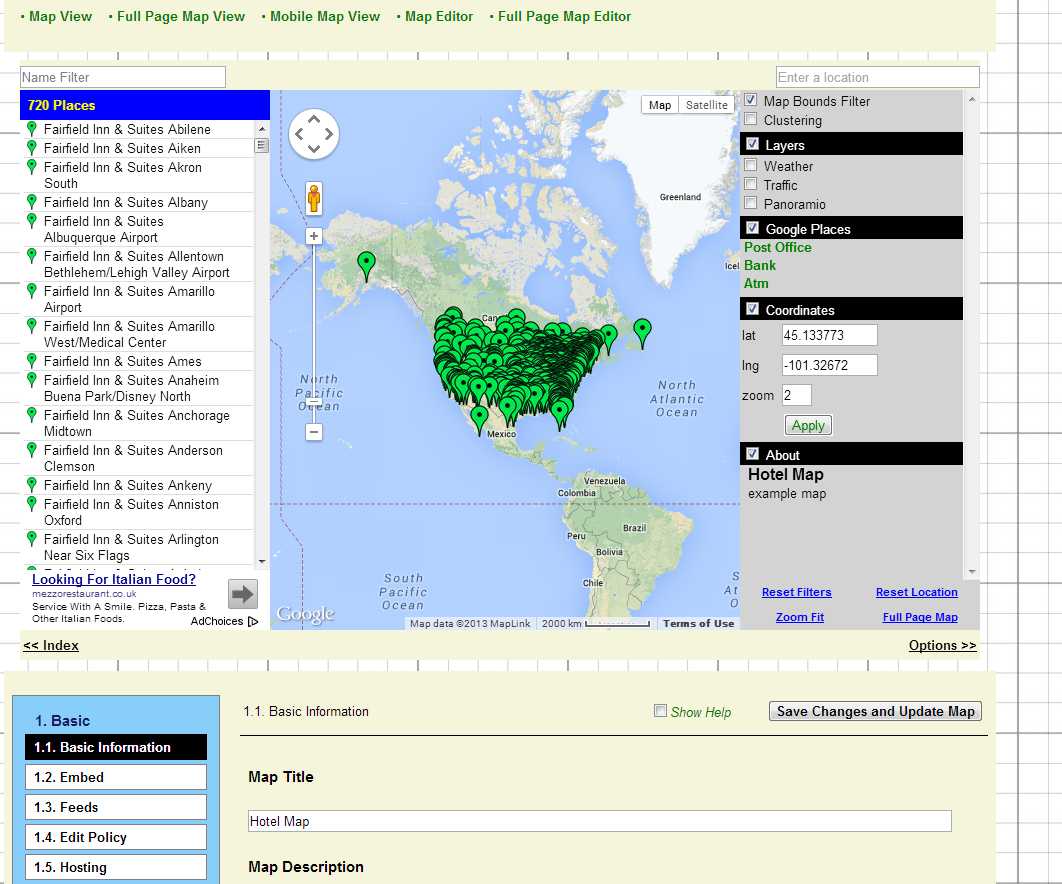
Task: Click the right panel scroll-down arrow
Action: tap(972, 572)
